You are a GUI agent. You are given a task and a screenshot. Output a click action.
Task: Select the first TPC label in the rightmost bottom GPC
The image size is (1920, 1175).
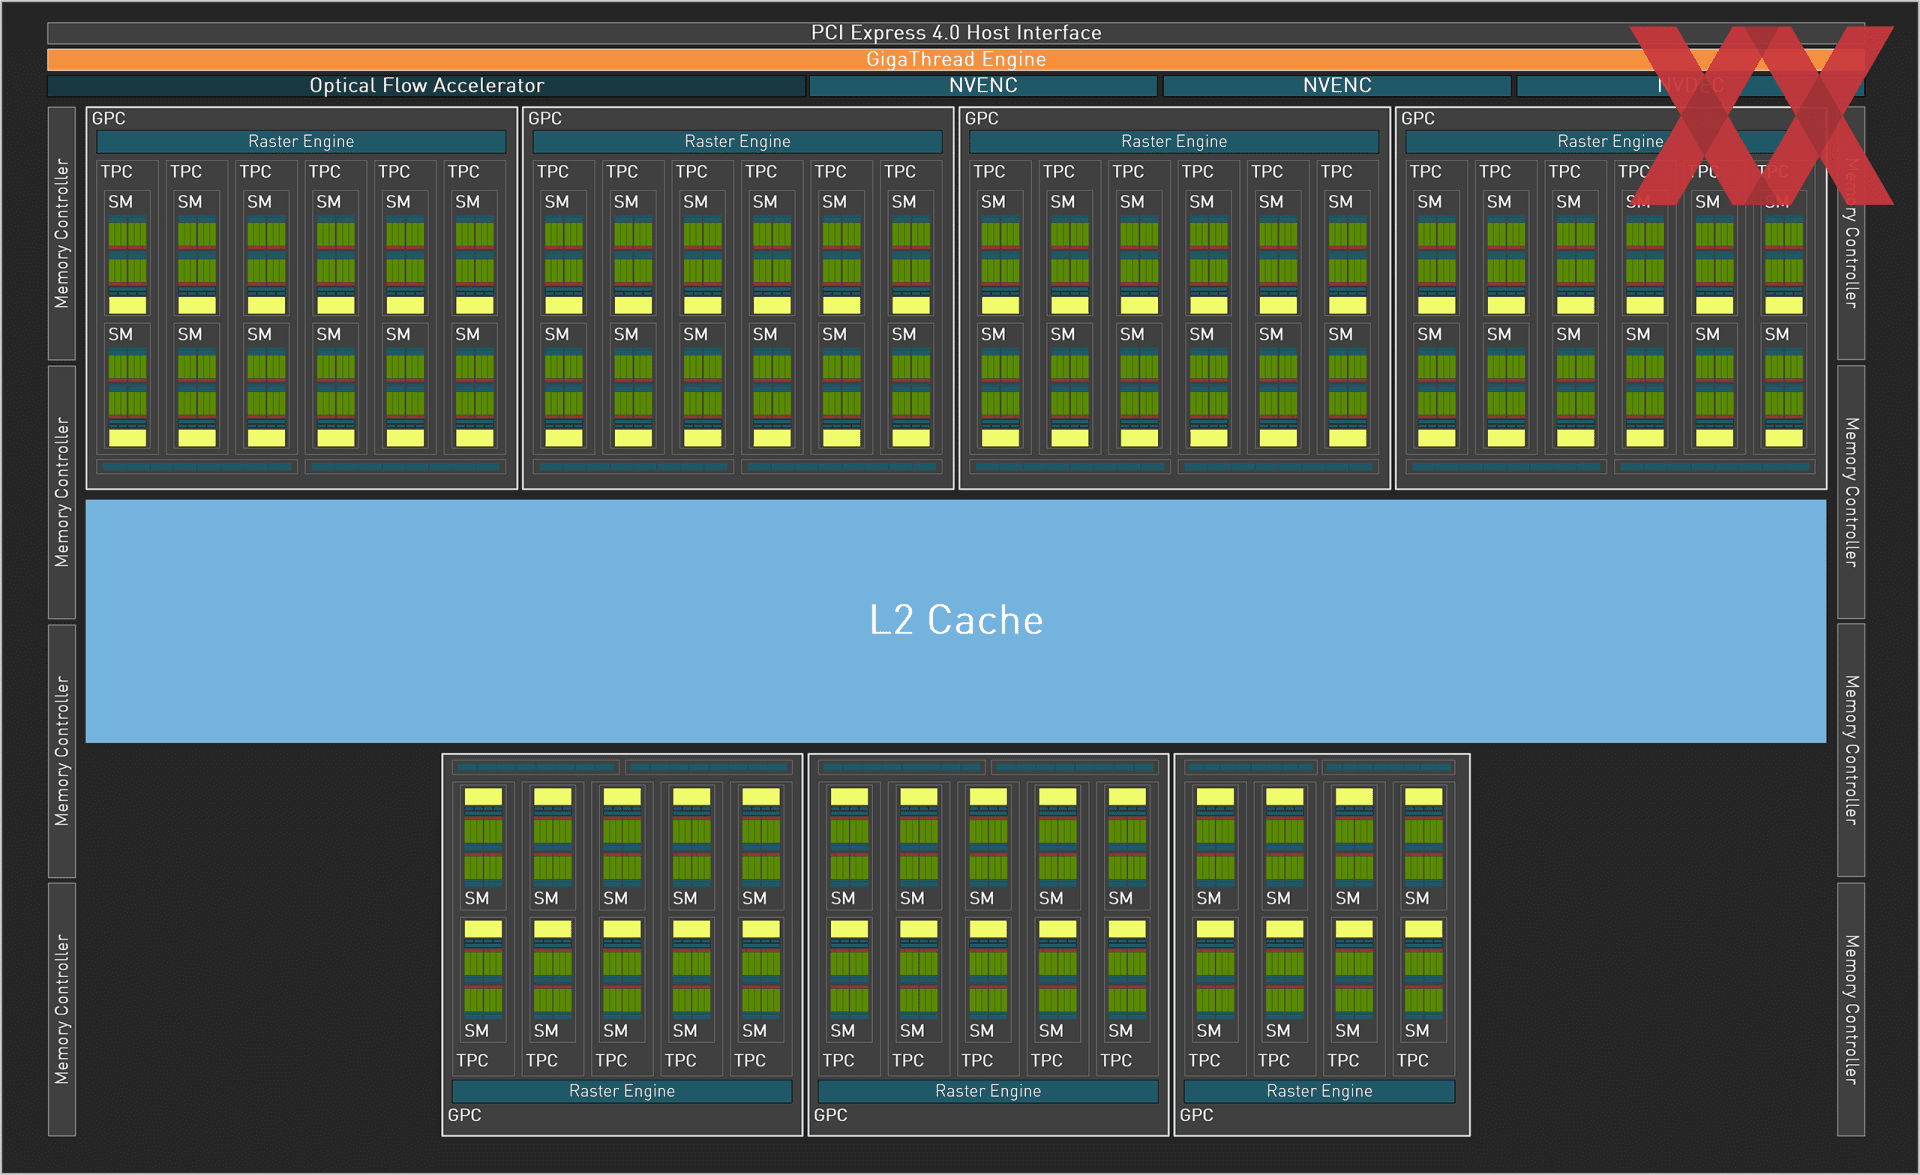click(1205, 1061)
